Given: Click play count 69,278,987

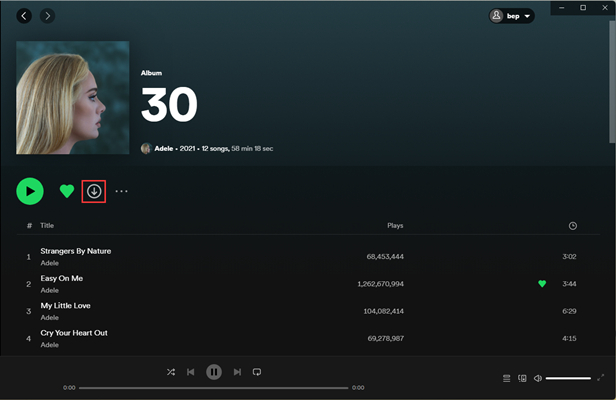Looking at the screenshot, I should tap(385, 338).
